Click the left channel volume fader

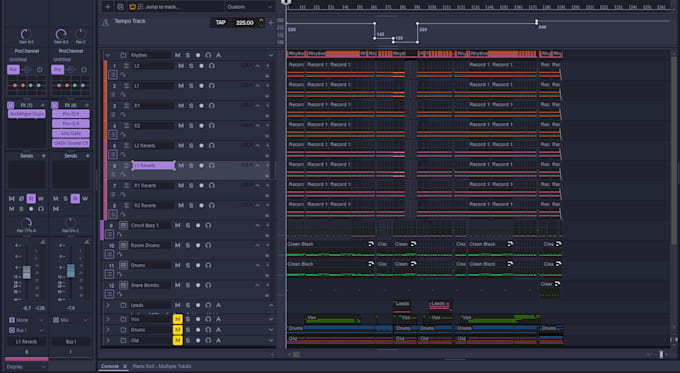[x=27, y=272]
